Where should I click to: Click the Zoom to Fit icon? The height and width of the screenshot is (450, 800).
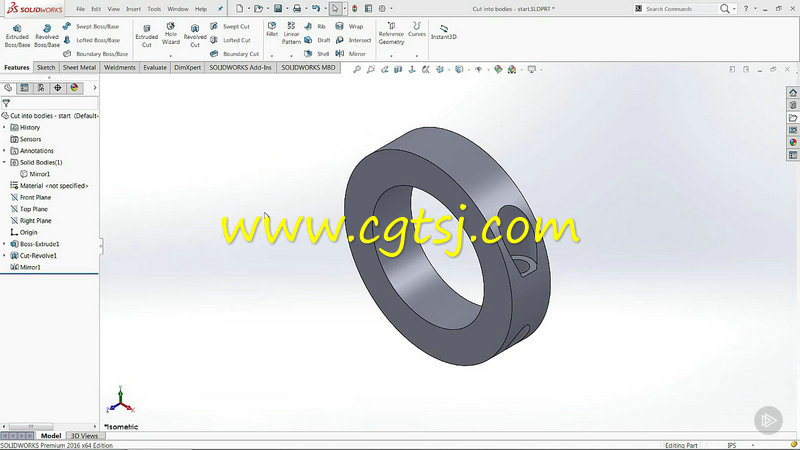(x=357, y=69)
